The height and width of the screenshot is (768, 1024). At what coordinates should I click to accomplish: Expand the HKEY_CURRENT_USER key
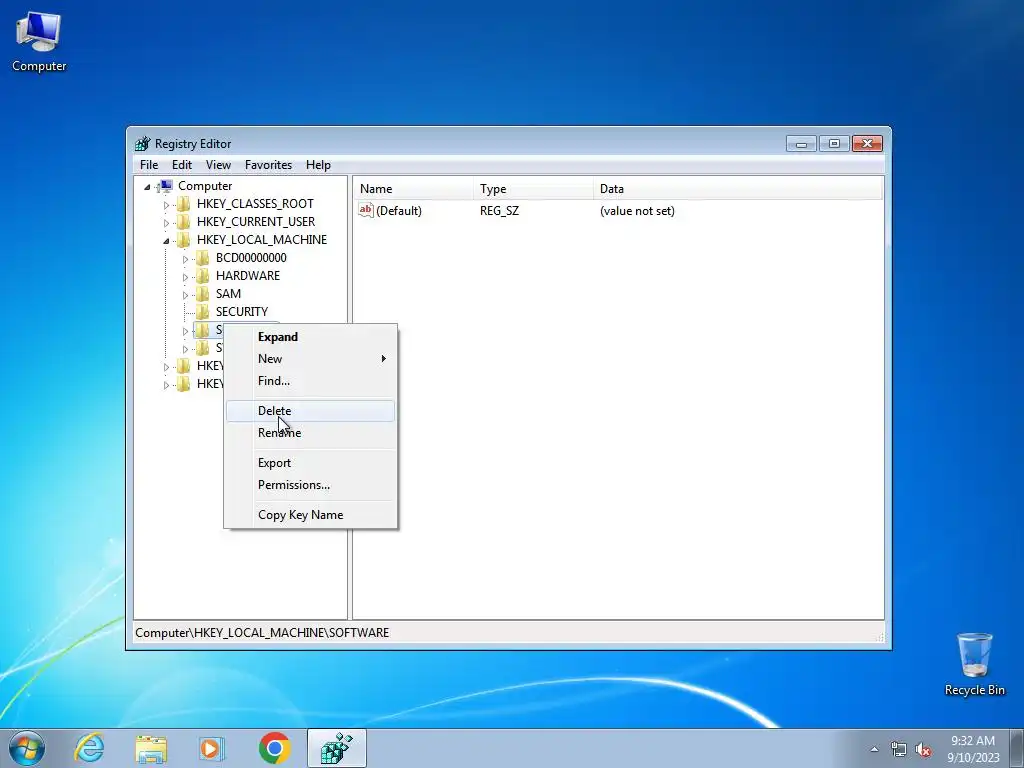click(x=166, y=223)
